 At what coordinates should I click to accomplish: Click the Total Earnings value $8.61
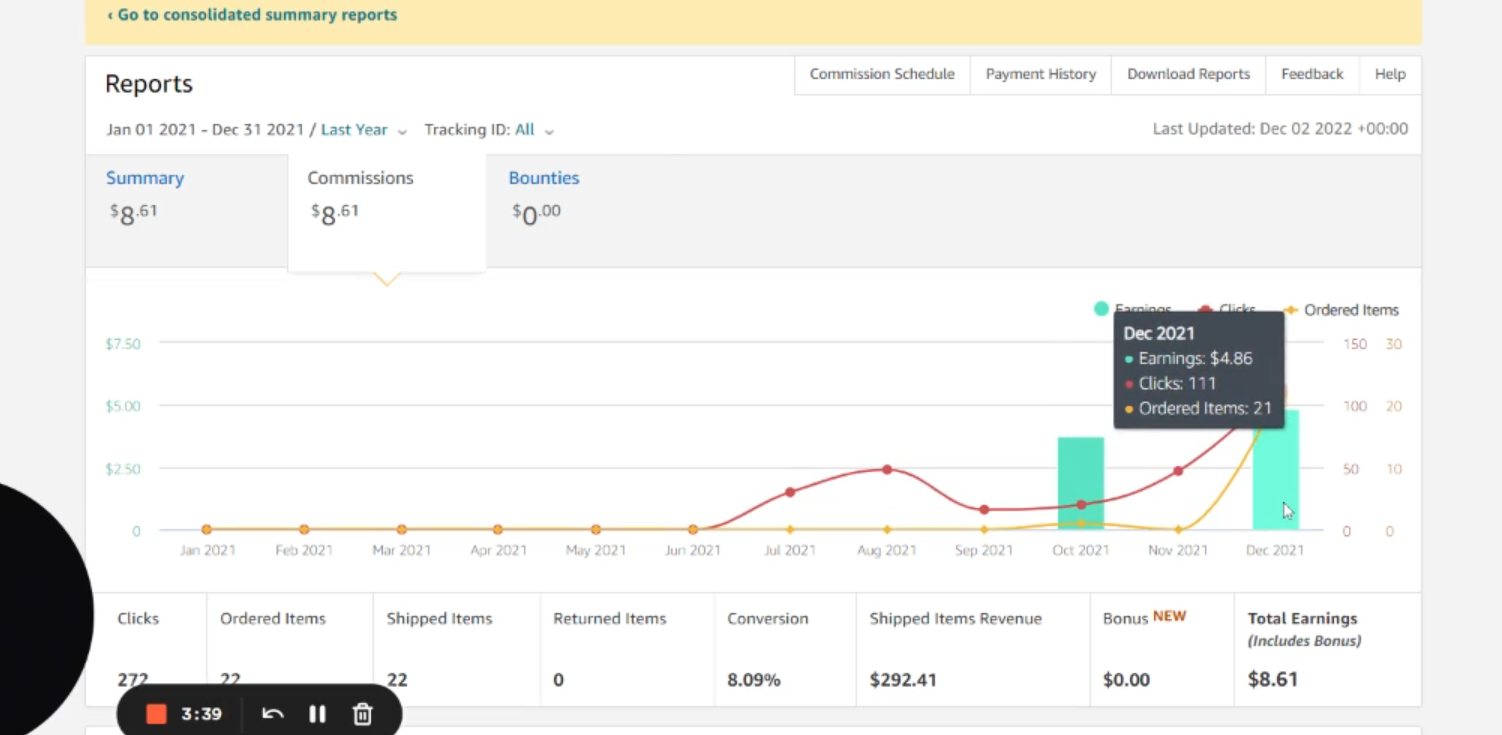1273,680
